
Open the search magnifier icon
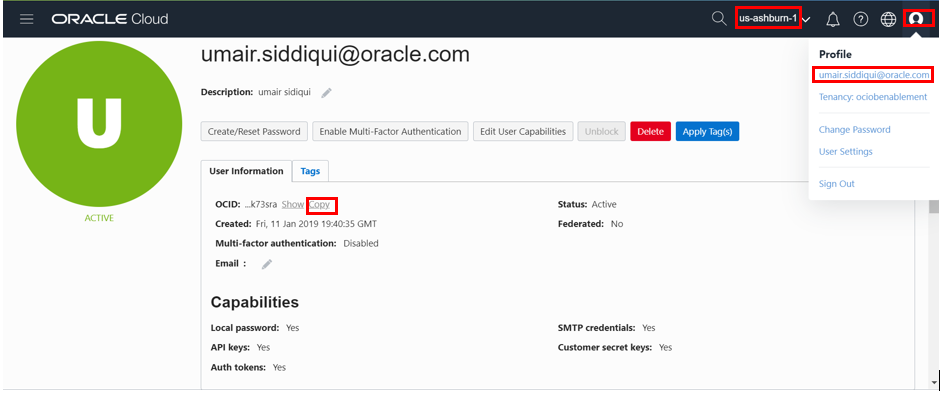pyautogui.click(x=718, y=19)
